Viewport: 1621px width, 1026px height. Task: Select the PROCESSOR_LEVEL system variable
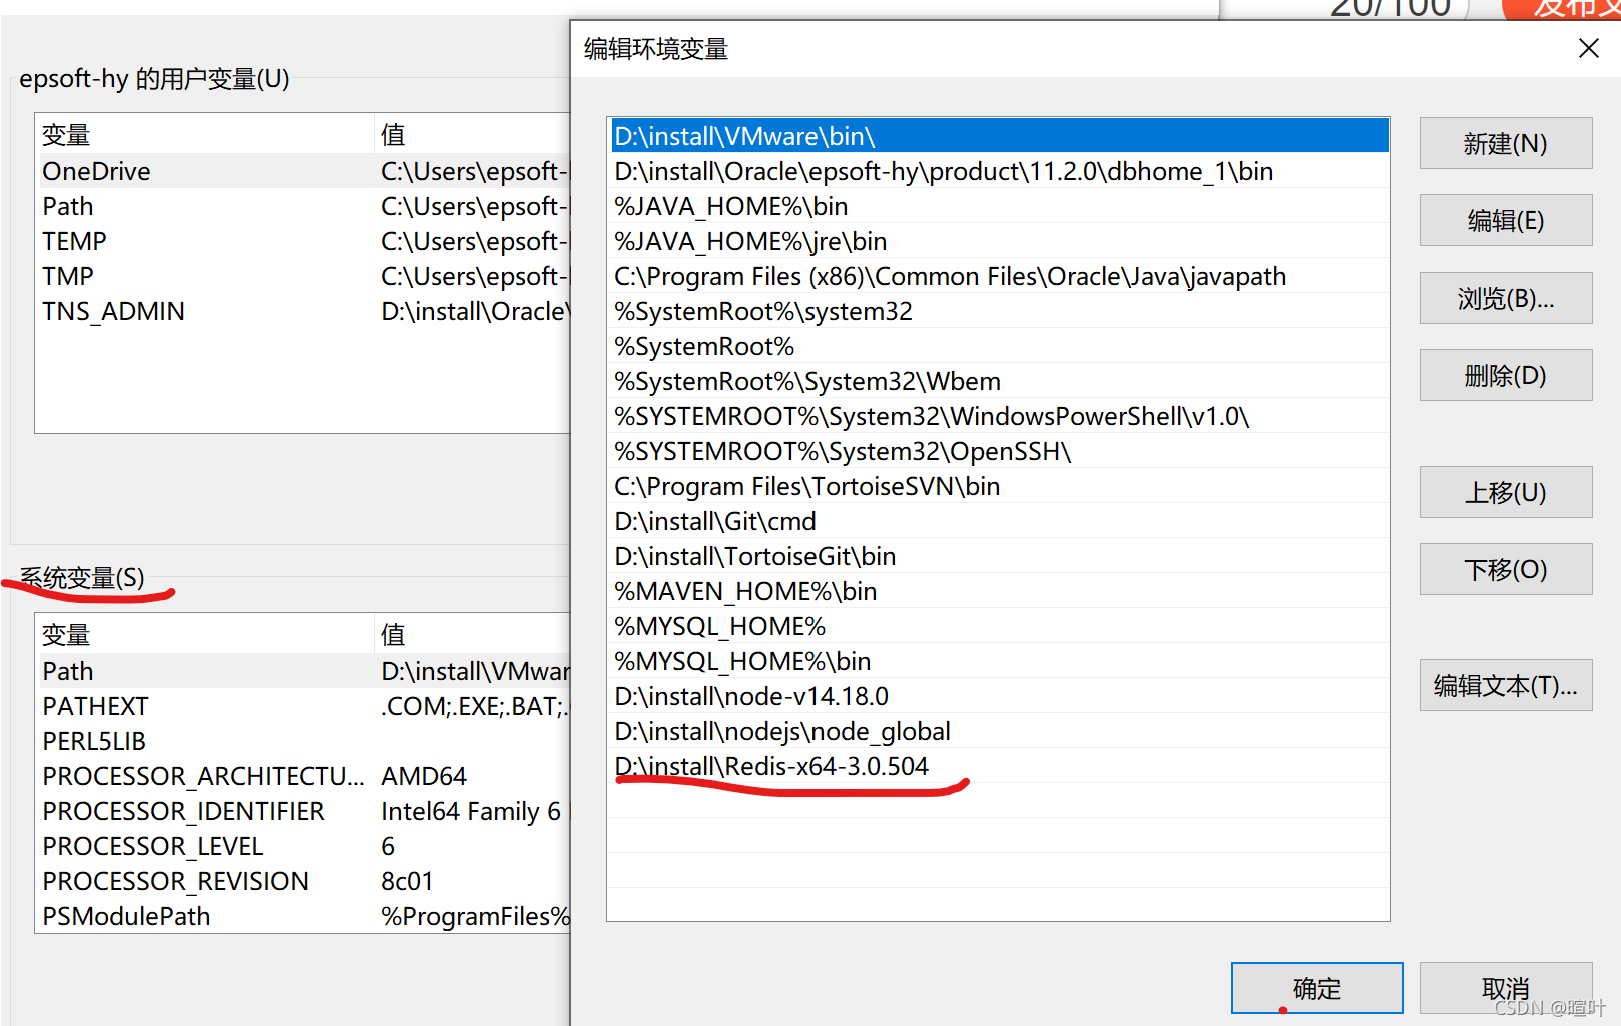click(303, 846)
